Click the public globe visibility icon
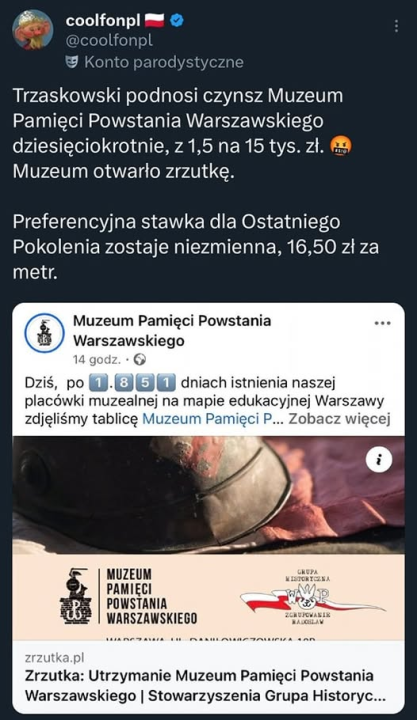 click(x=141, y=359)
